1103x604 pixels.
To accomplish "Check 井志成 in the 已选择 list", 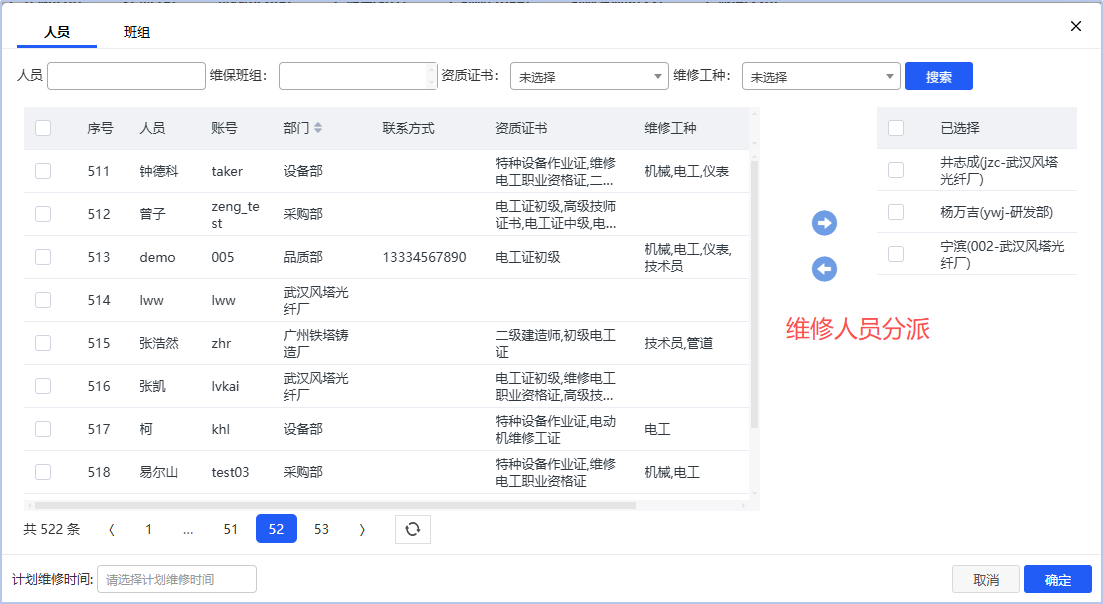I will pyautogui.click(x=895, y=169).
